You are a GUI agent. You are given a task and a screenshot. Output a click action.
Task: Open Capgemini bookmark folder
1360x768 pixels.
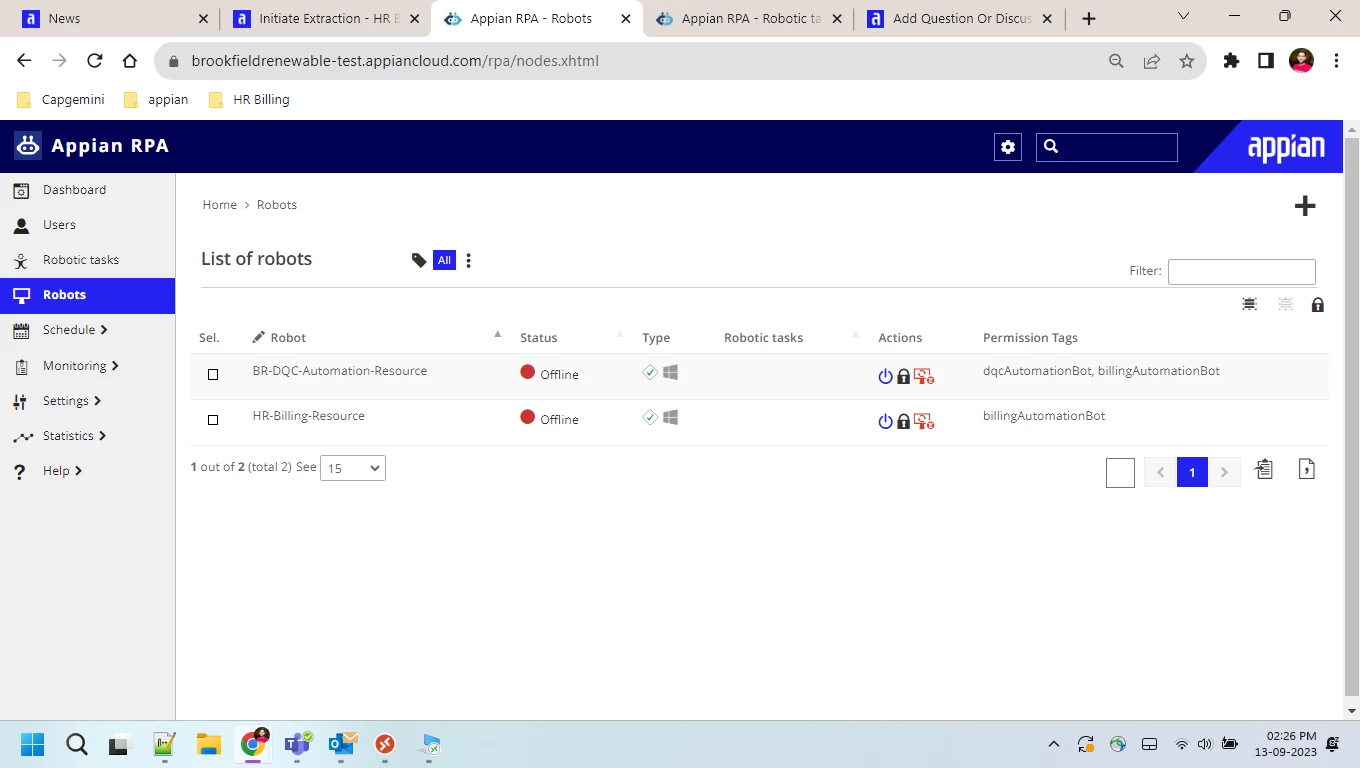[61, 100]
